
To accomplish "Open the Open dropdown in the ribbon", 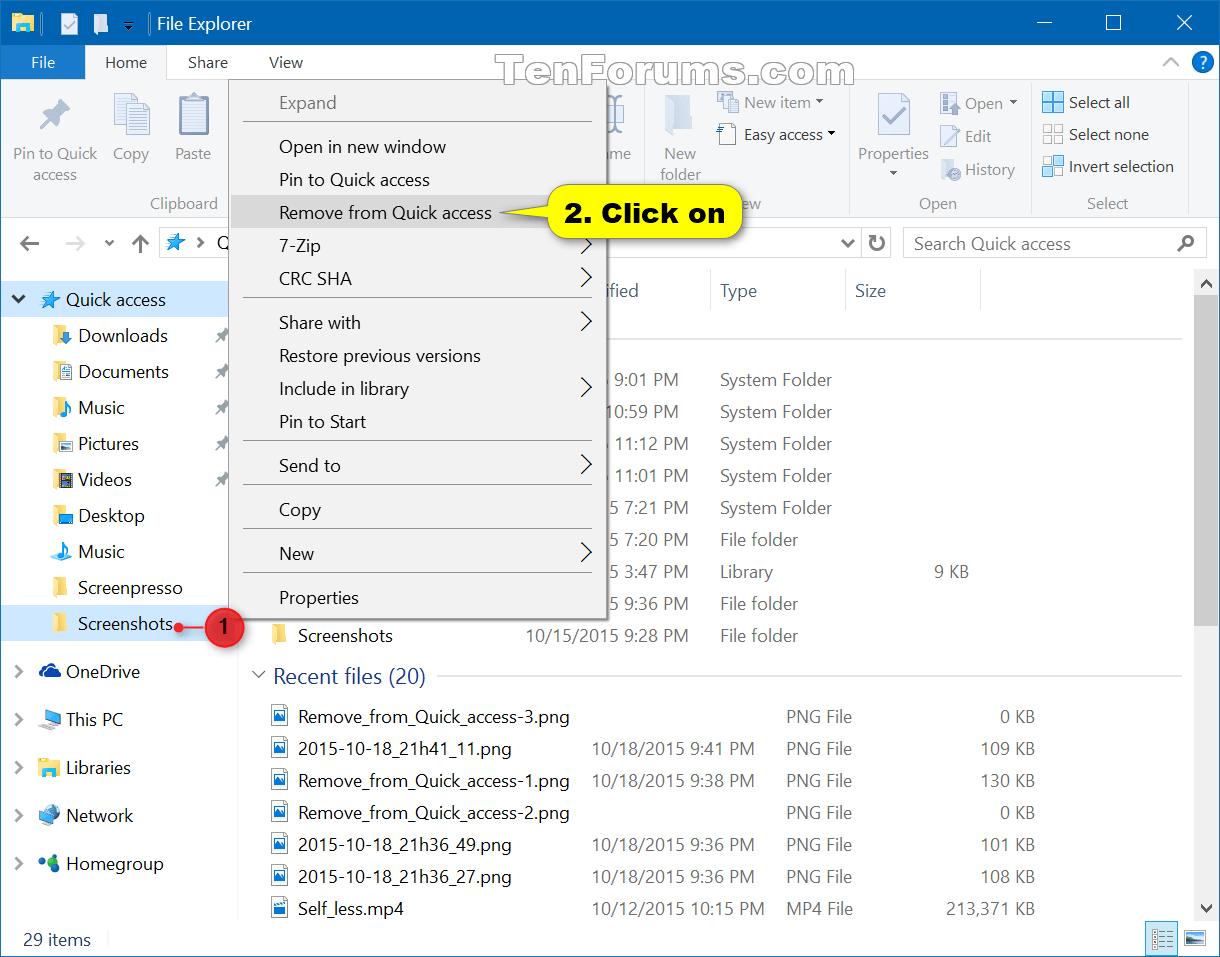I will coord(978,103).
